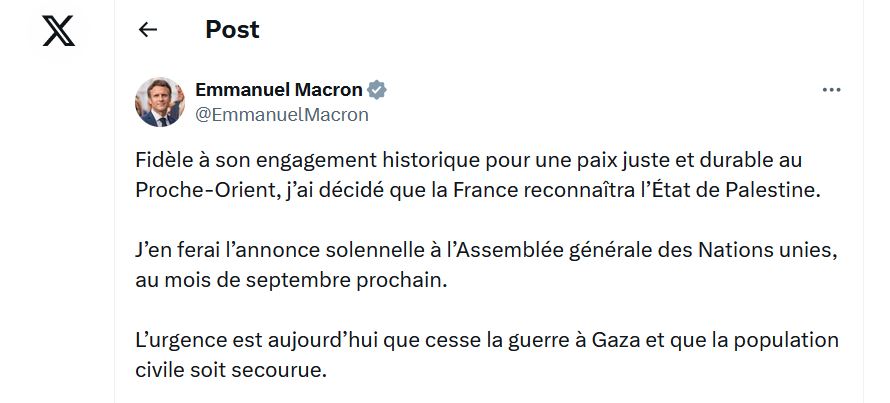Viewport: 890px width, 403px height.
Task: Go back using the left arrow
Action: tap(148, 30)
